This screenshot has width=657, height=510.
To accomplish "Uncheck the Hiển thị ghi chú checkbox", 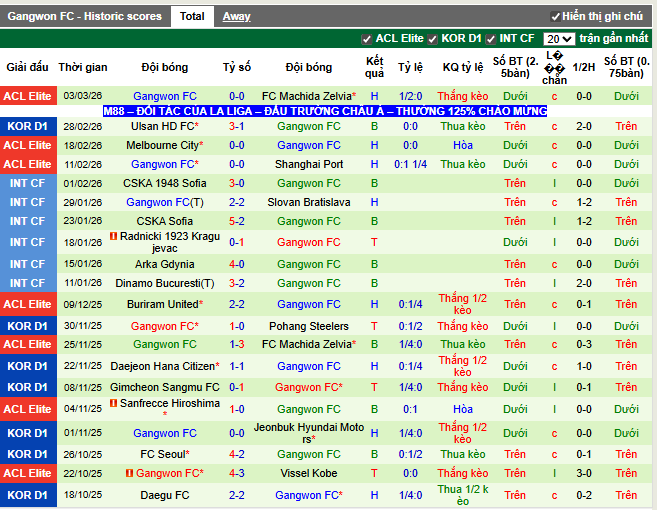I will click(556, 17).
